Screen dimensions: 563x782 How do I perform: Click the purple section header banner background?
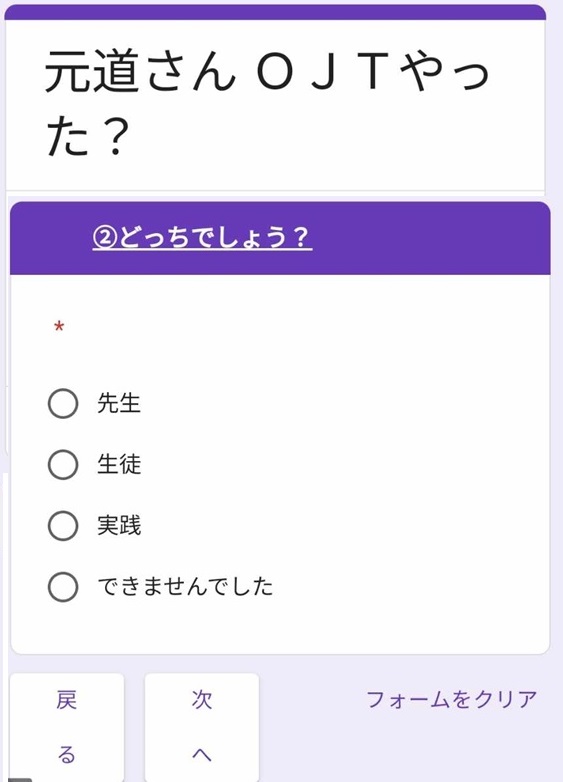point(429,238)
